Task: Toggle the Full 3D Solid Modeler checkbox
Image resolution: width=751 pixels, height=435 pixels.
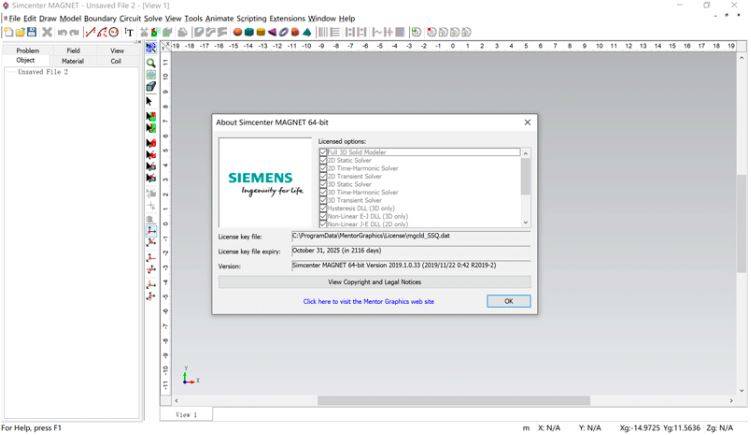Action: click(x=323, y=152)
